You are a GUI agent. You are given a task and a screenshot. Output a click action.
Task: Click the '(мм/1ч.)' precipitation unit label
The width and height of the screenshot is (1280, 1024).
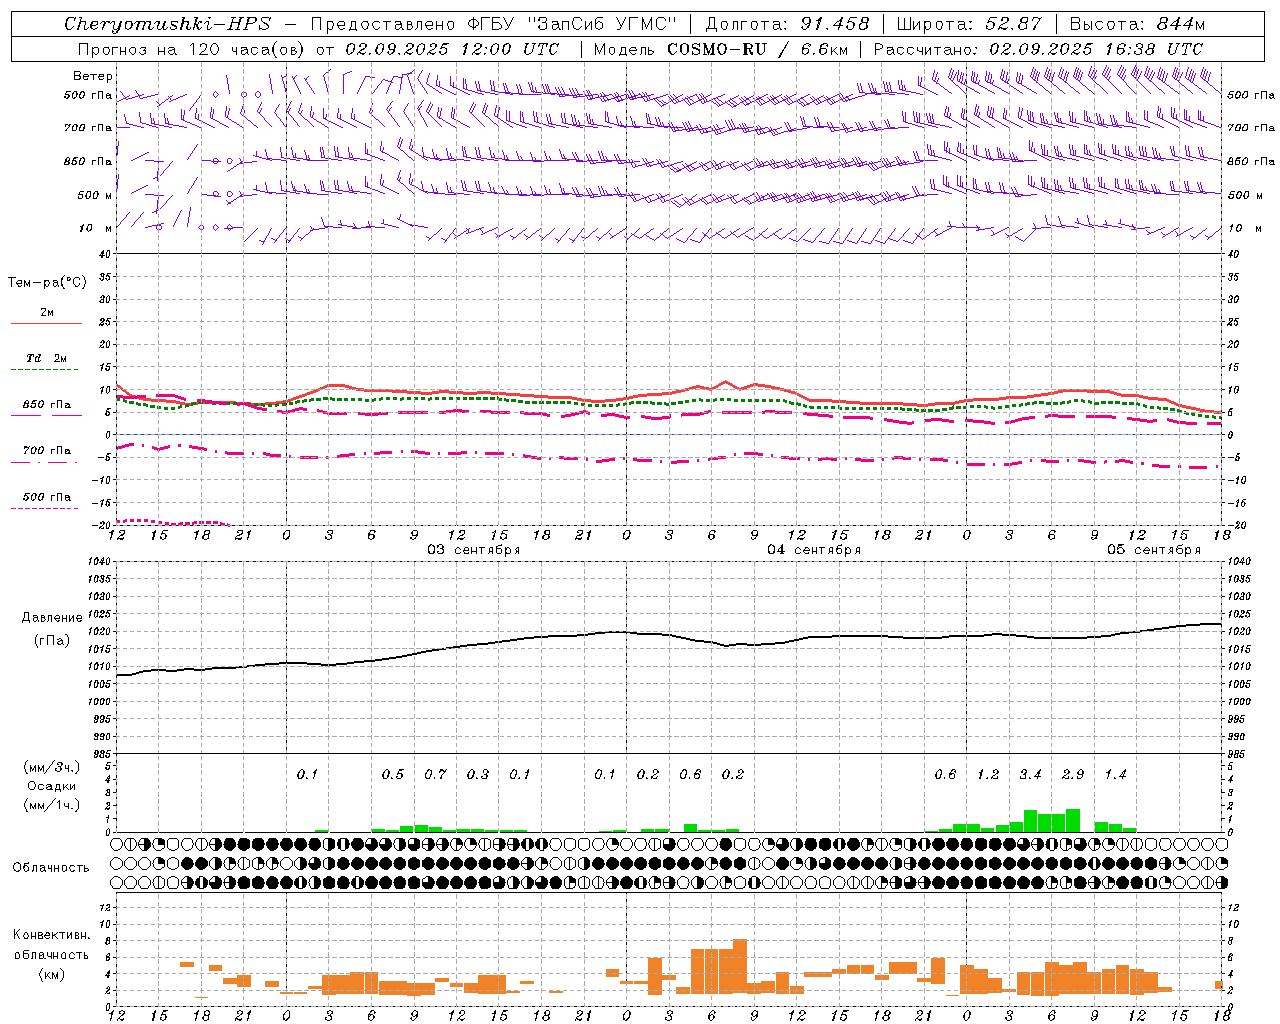pos(52,805)
